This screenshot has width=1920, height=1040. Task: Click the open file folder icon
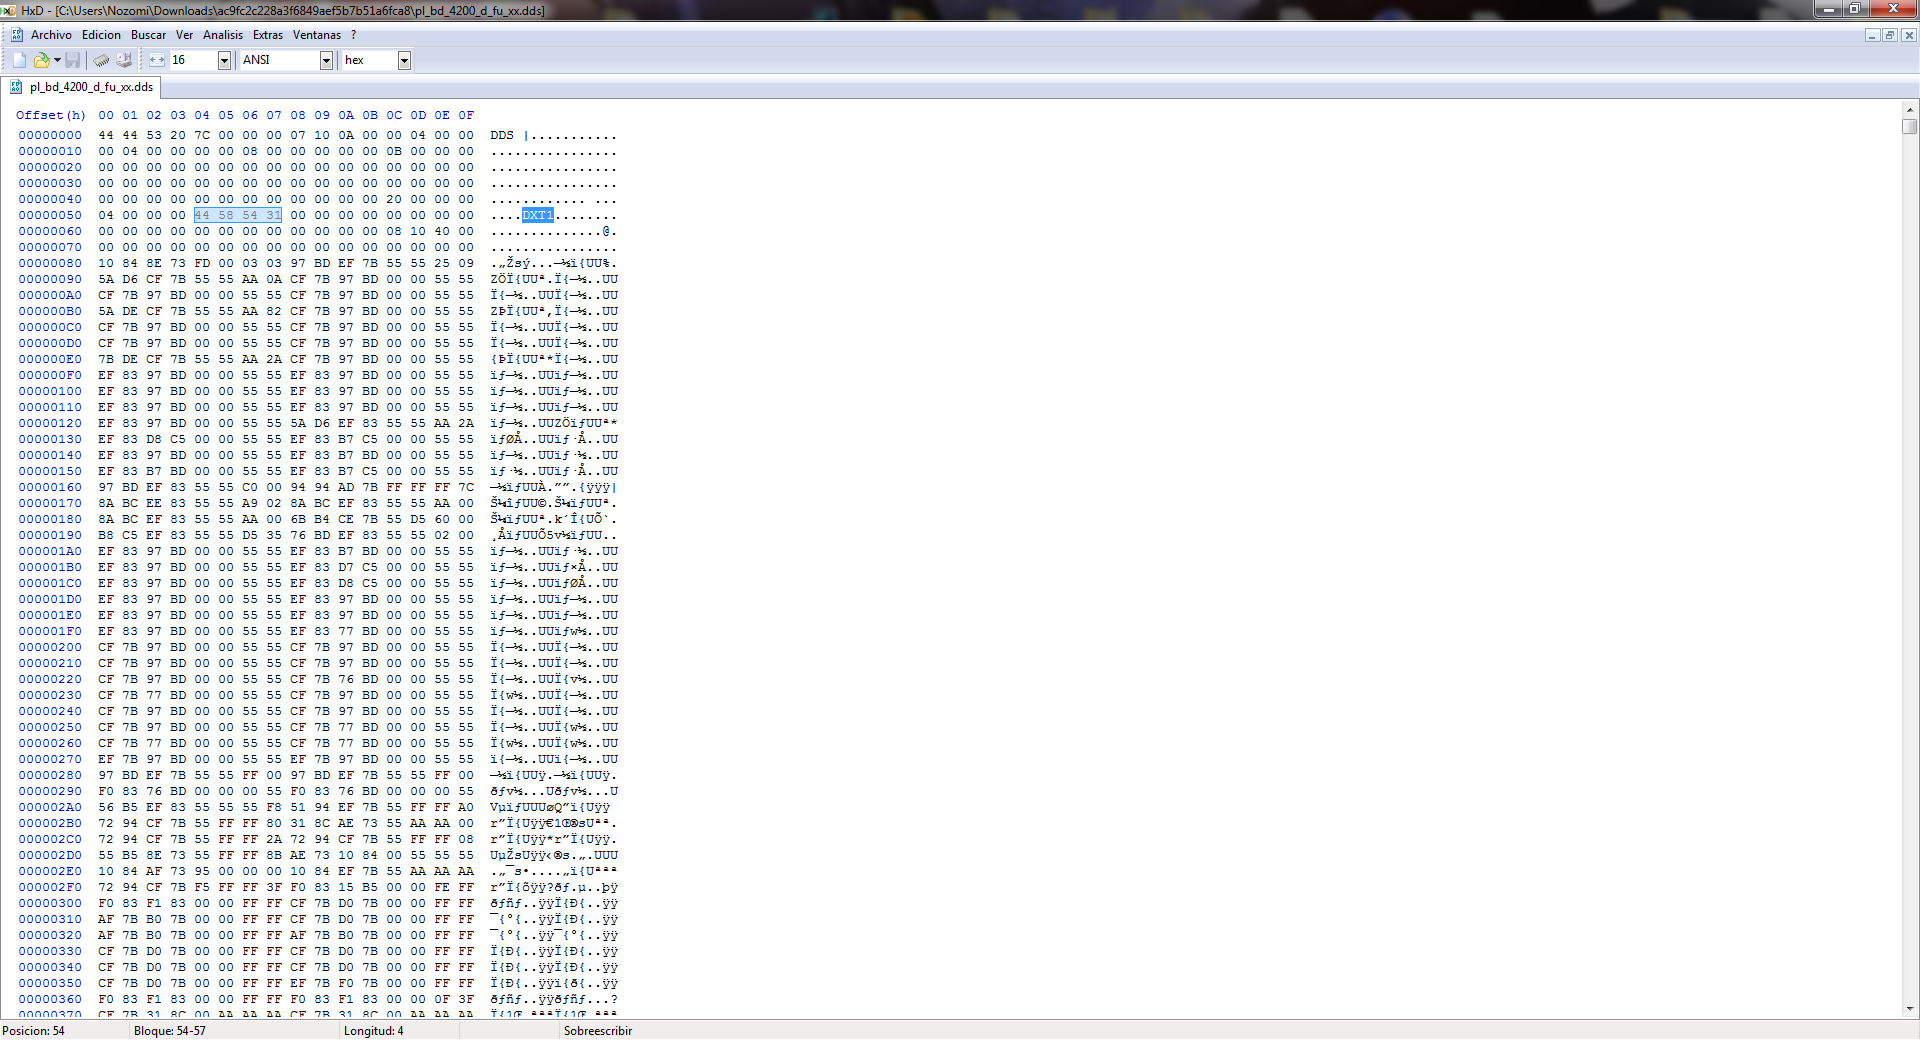[x=41, y=60]
